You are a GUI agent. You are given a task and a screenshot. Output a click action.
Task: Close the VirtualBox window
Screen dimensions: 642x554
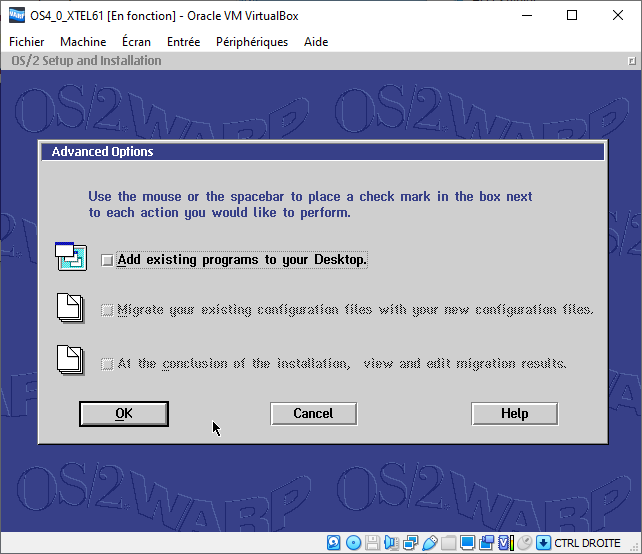(618, 16)
